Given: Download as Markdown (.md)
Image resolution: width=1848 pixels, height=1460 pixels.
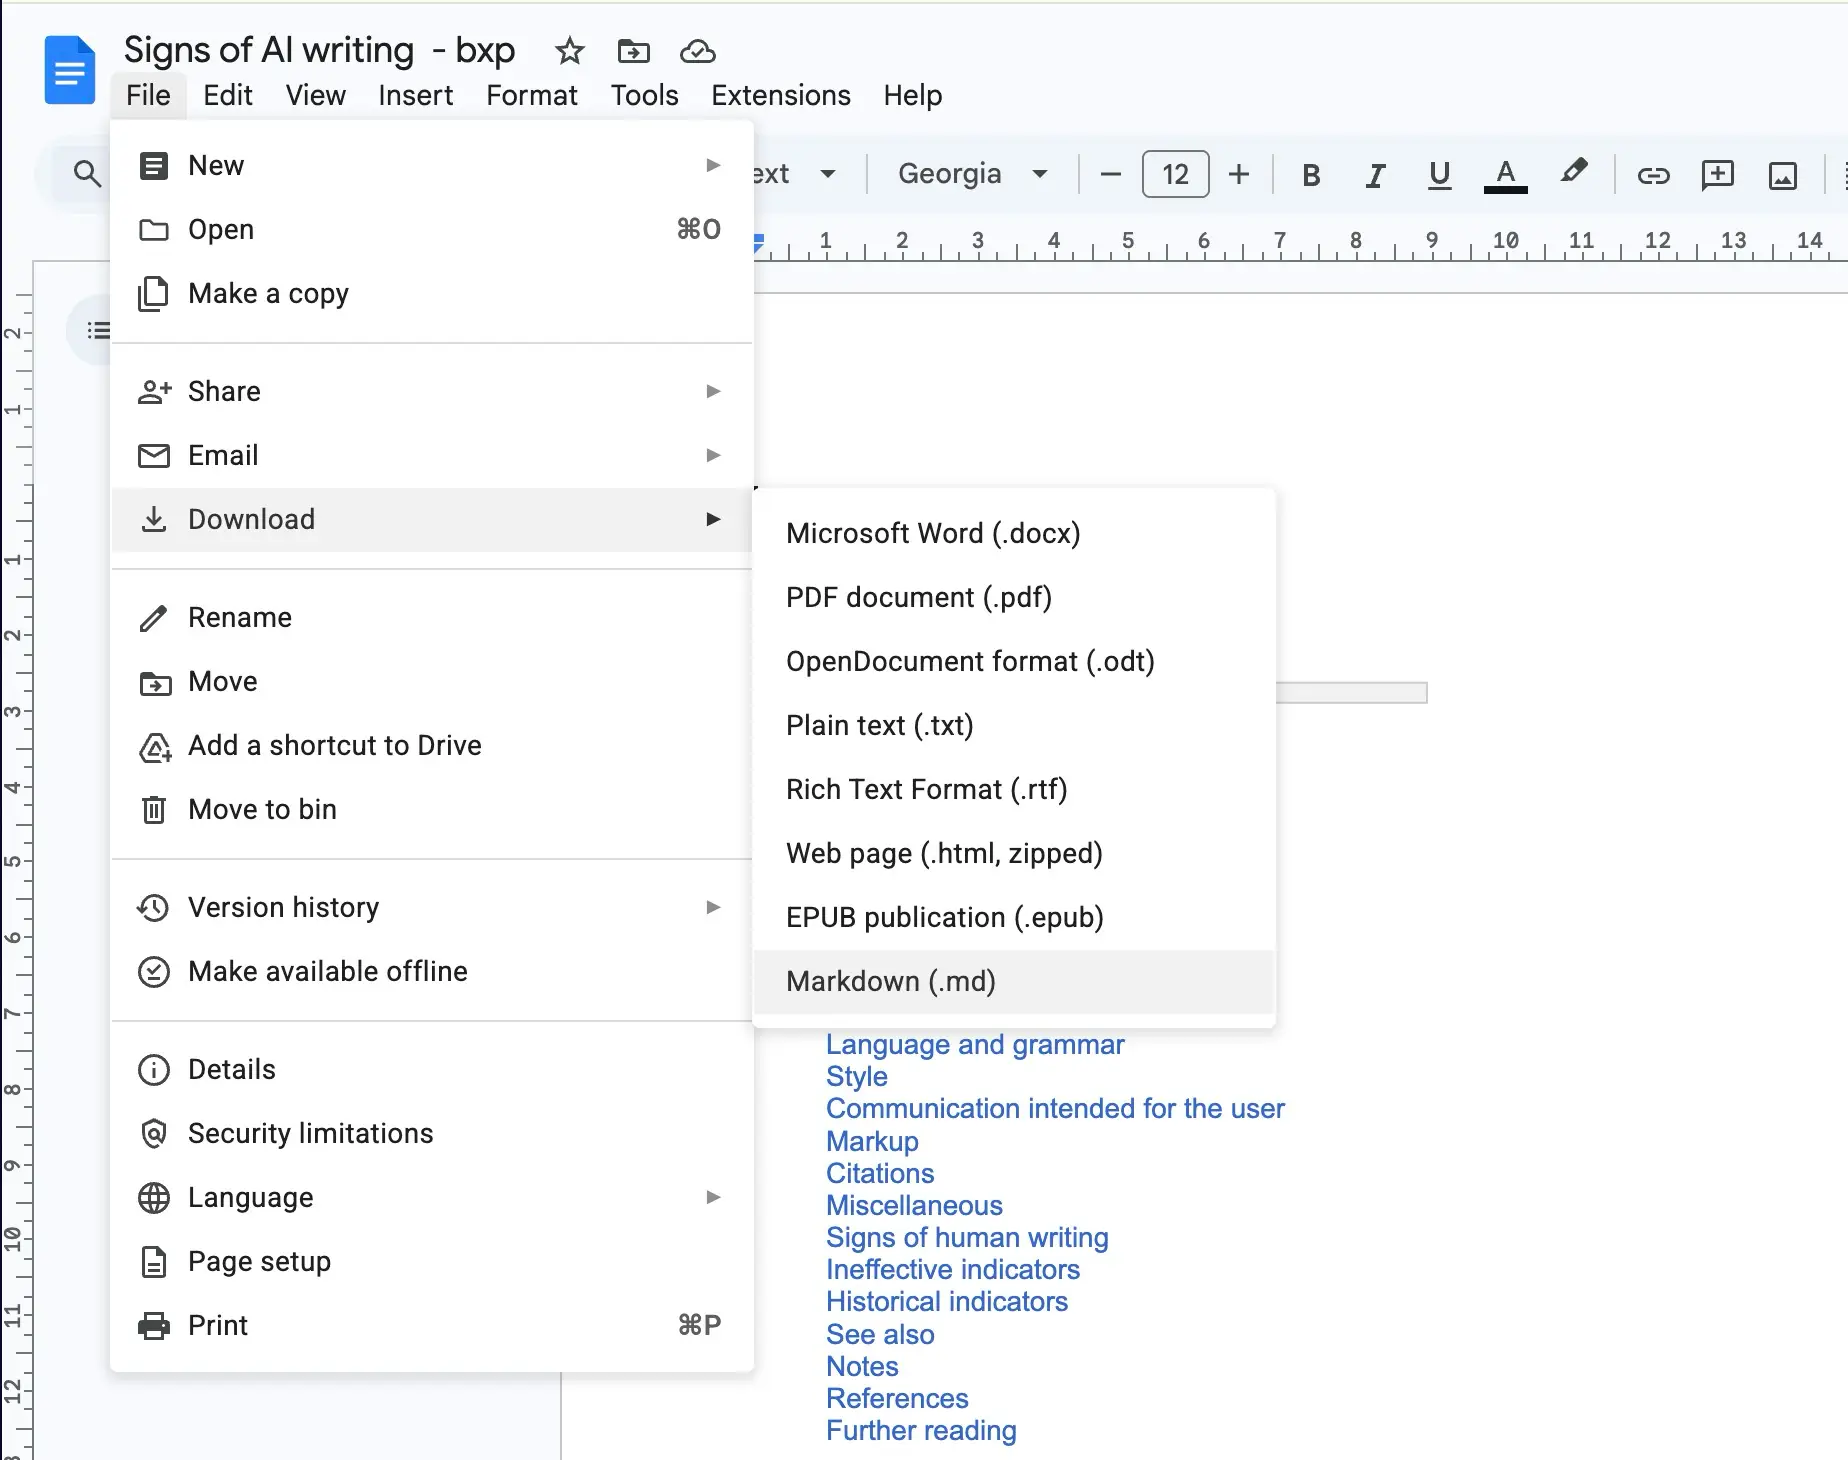Looking at the screenshot, I should 891,981.
